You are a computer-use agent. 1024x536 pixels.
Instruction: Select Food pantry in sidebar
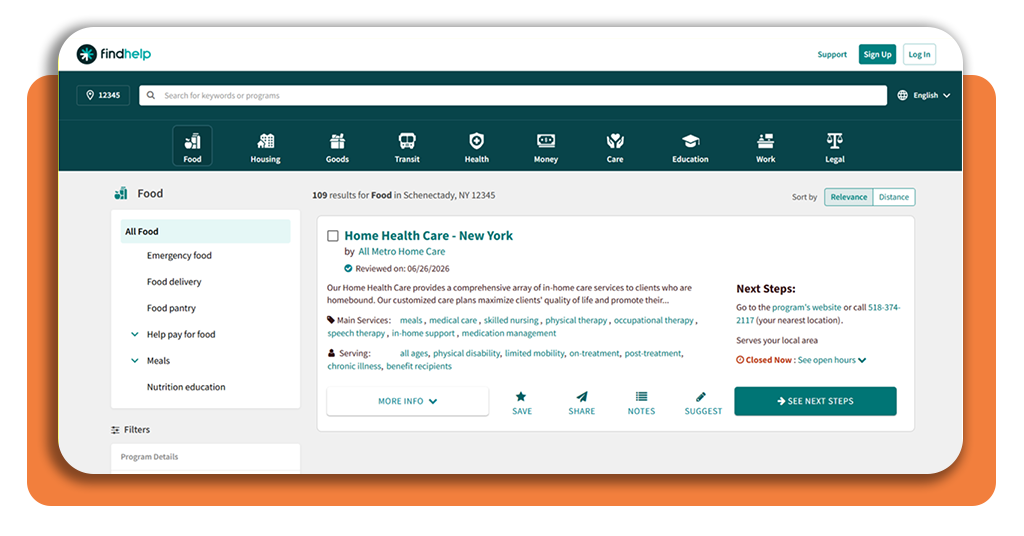pos(171,308)
